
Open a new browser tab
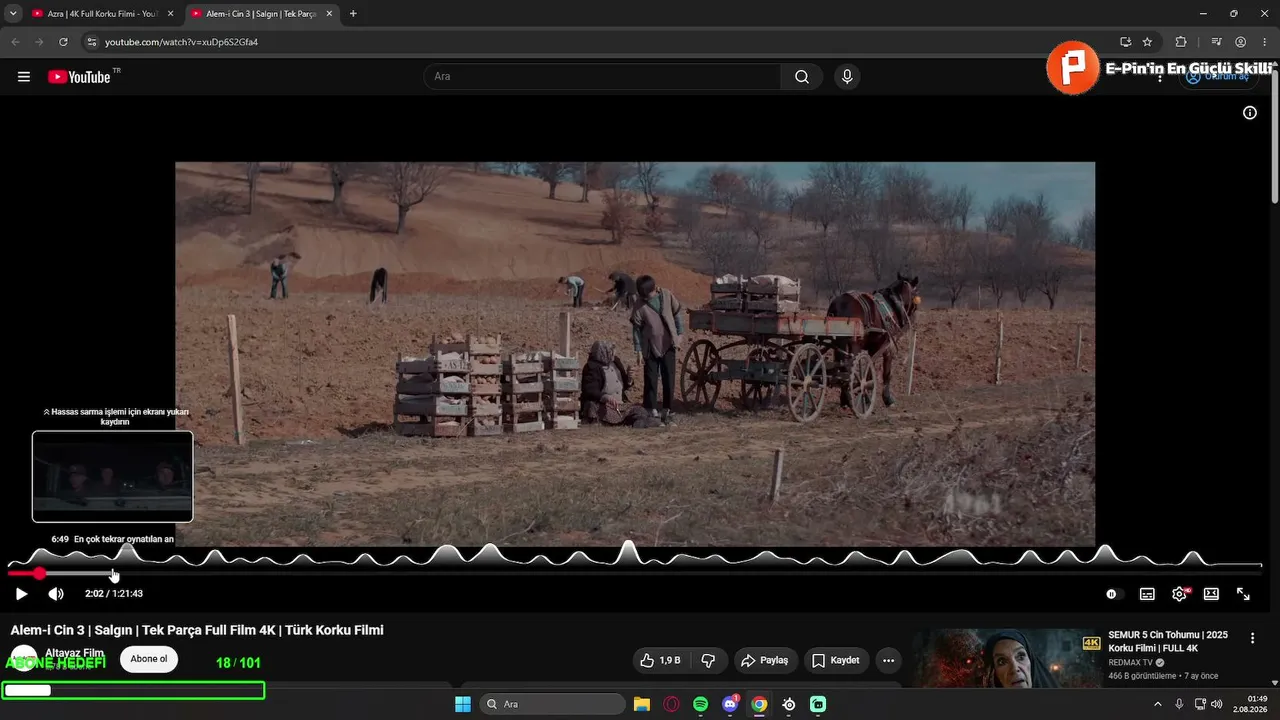[x=353, y=14]
